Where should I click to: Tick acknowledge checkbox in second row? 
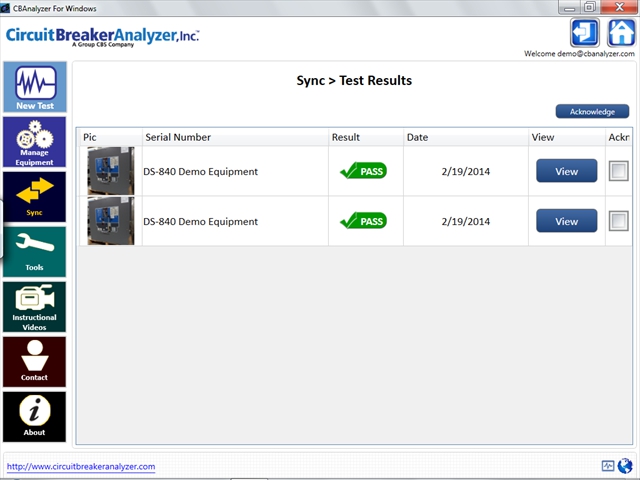pos(618,221)
